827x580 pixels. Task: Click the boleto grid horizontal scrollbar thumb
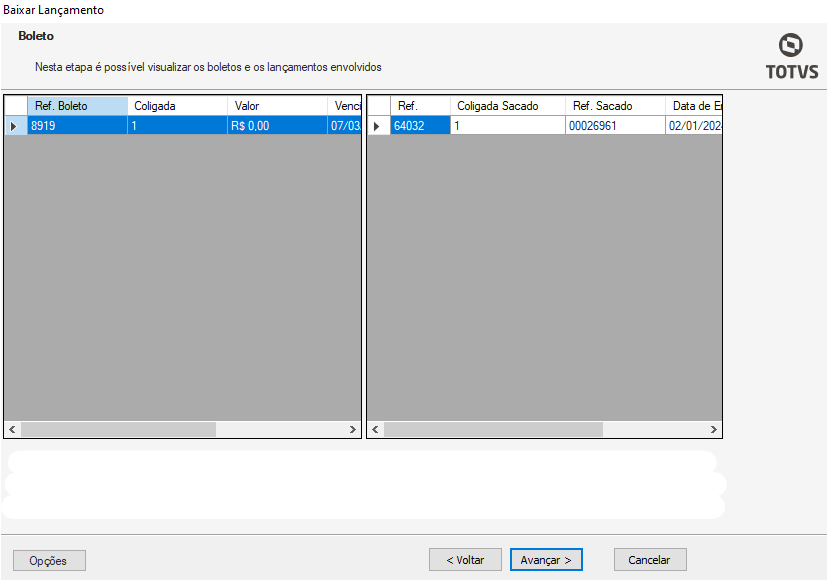point(118,429)
